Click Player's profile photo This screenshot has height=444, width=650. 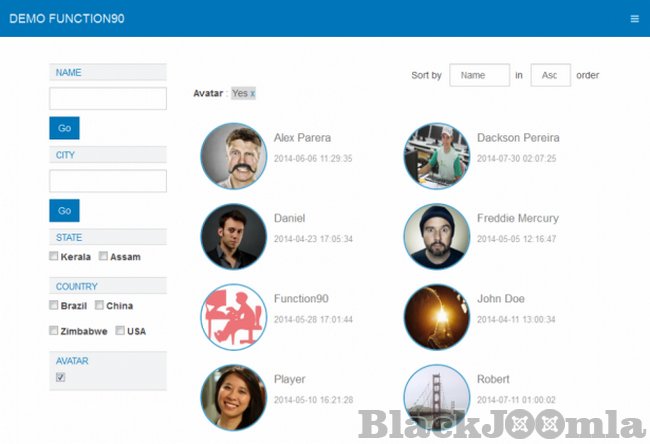[x=233, y=397]
